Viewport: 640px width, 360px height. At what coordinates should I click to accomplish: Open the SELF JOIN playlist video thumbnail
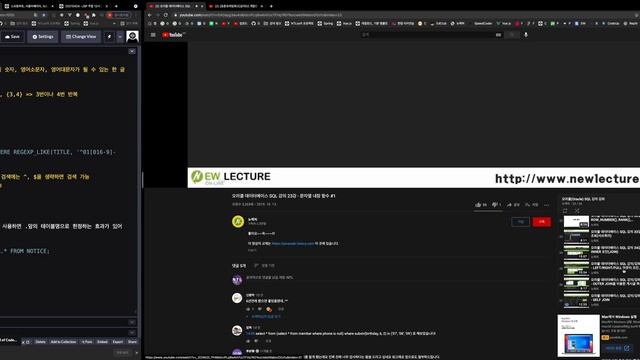576,300
